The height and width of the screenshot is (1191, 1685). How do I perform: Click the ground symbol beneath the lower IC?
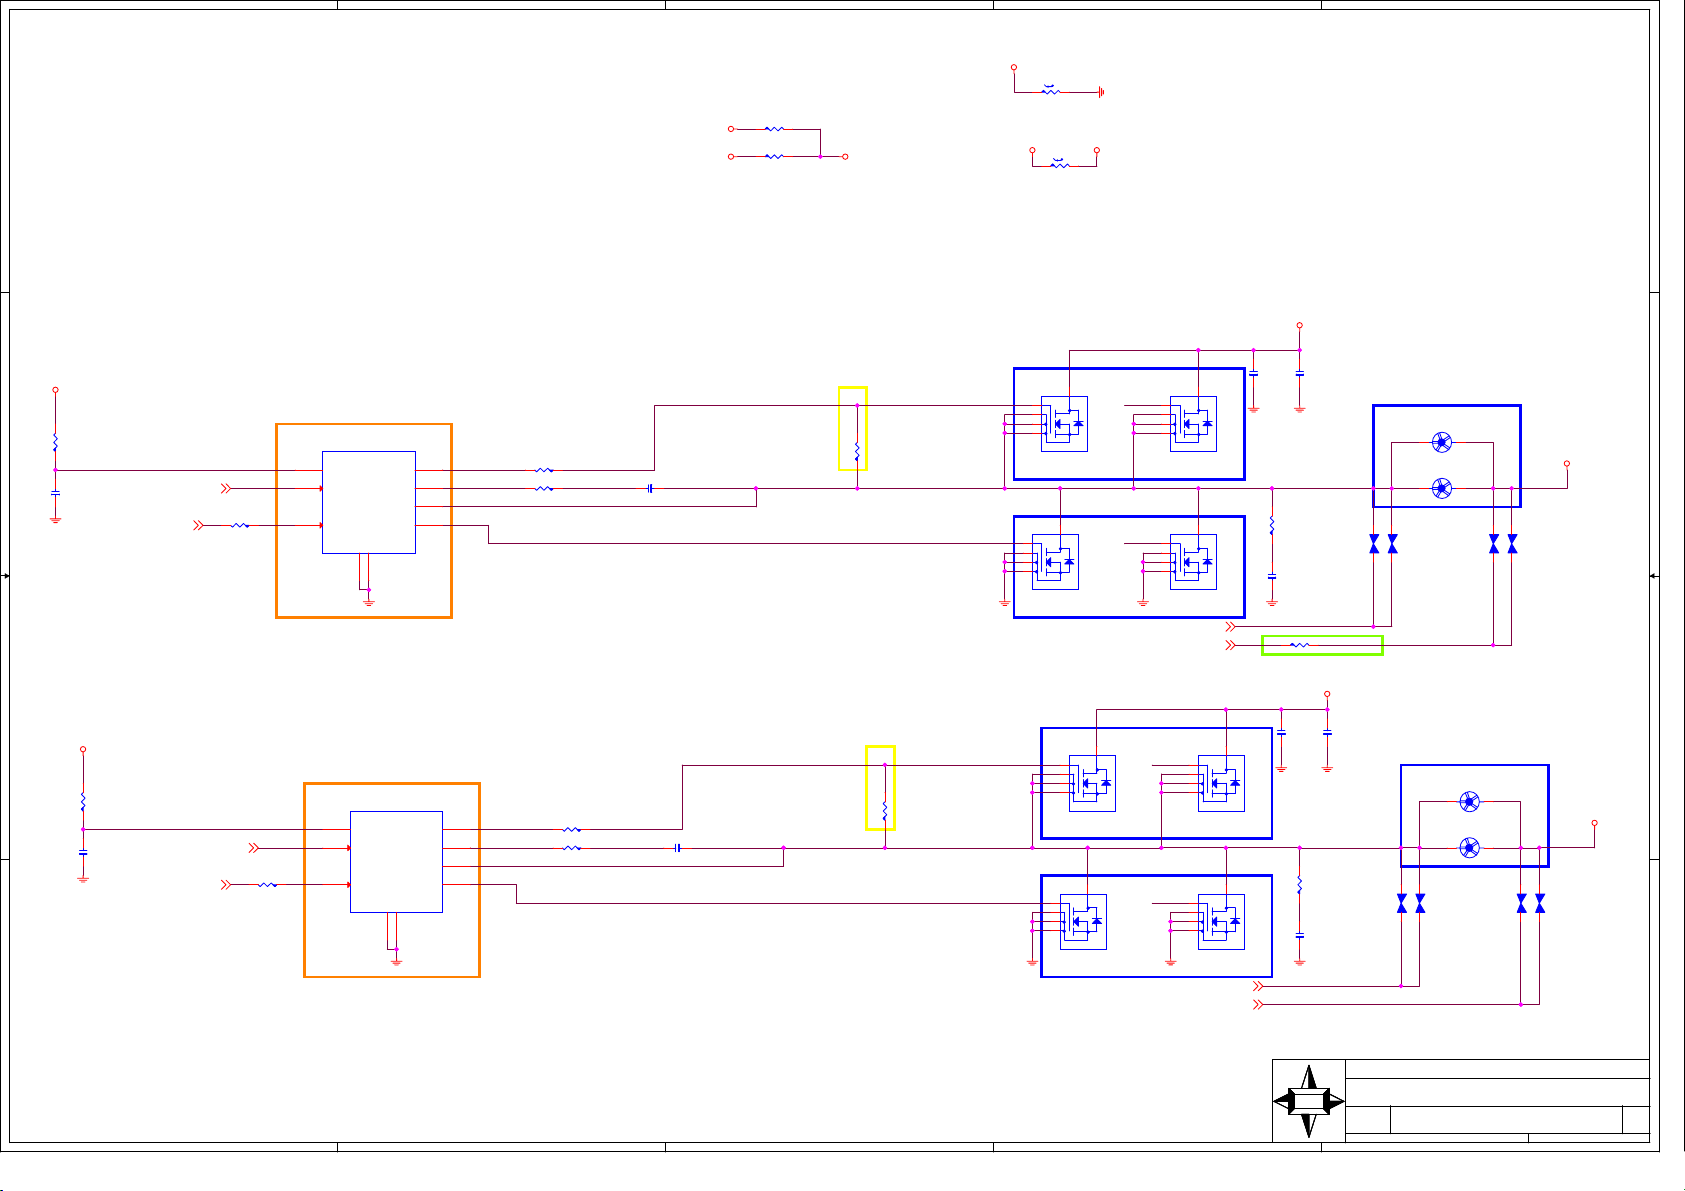(396, 961)
